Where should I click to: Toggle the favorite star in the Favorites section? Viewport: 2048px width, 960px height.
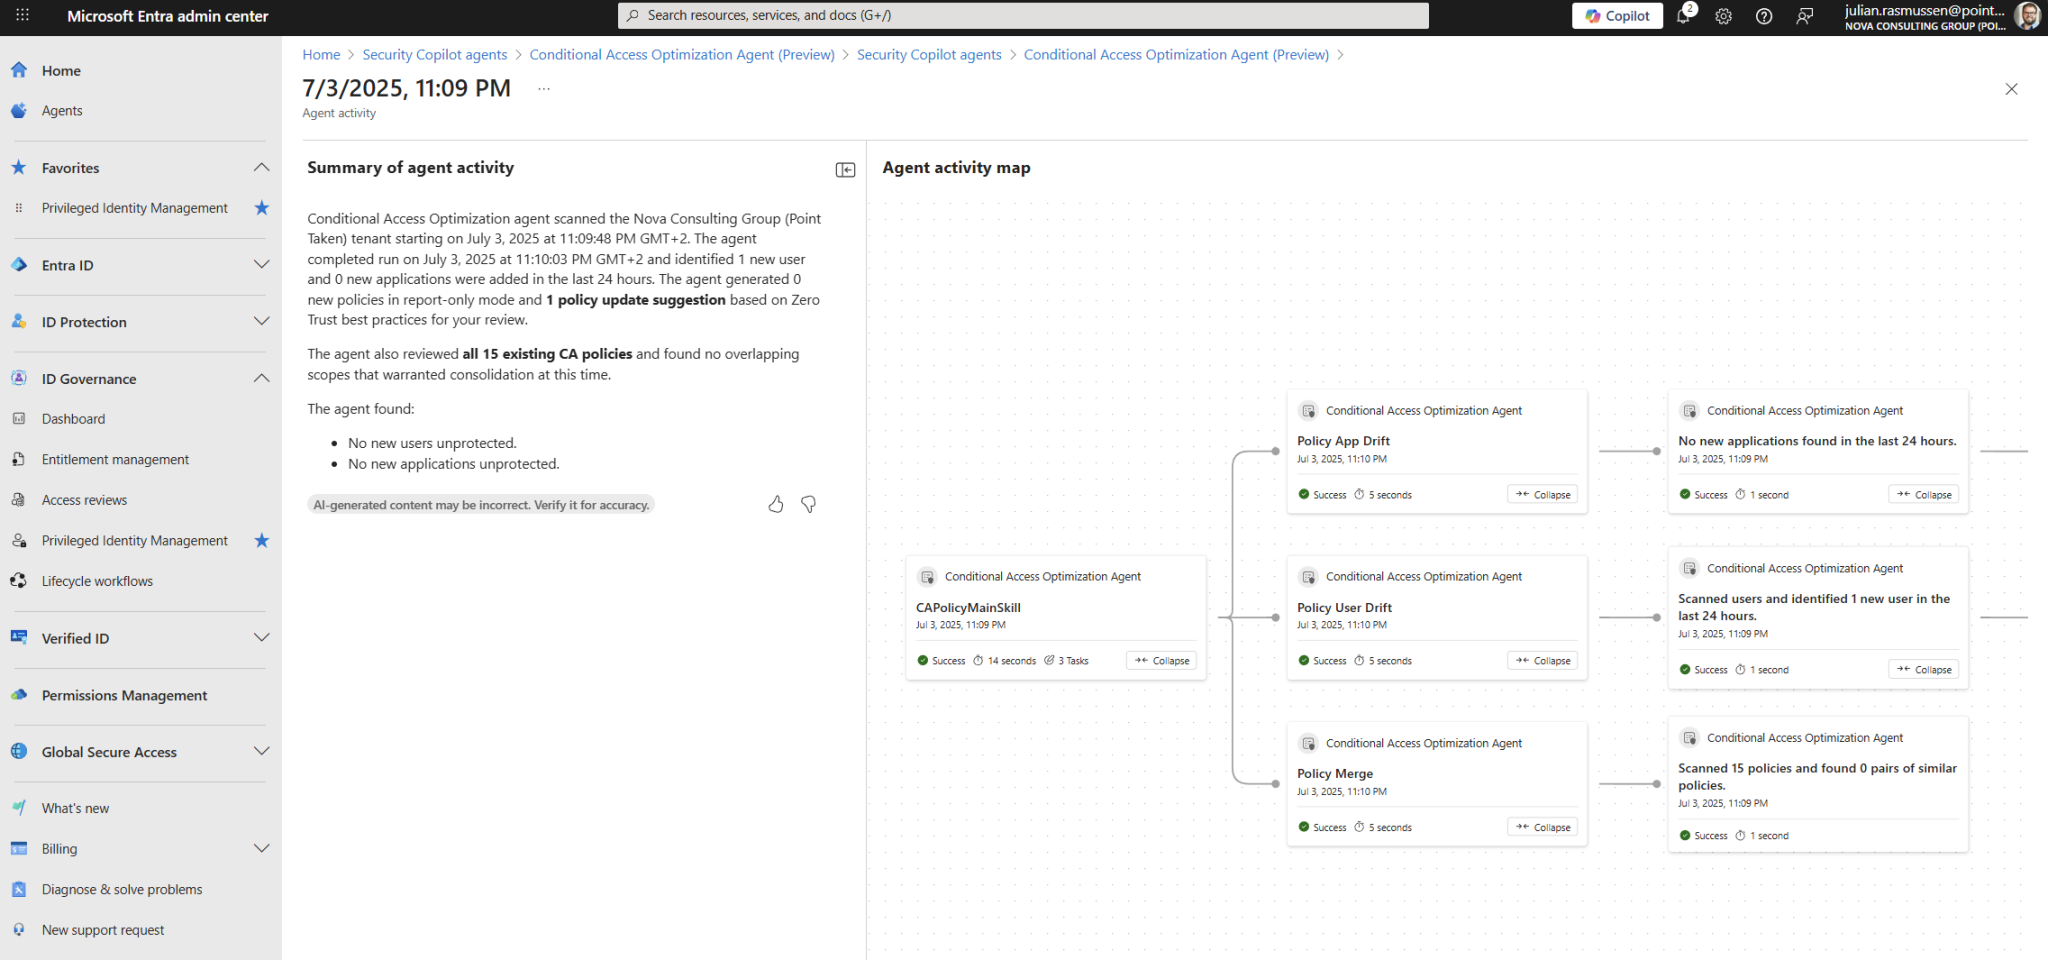261,207
